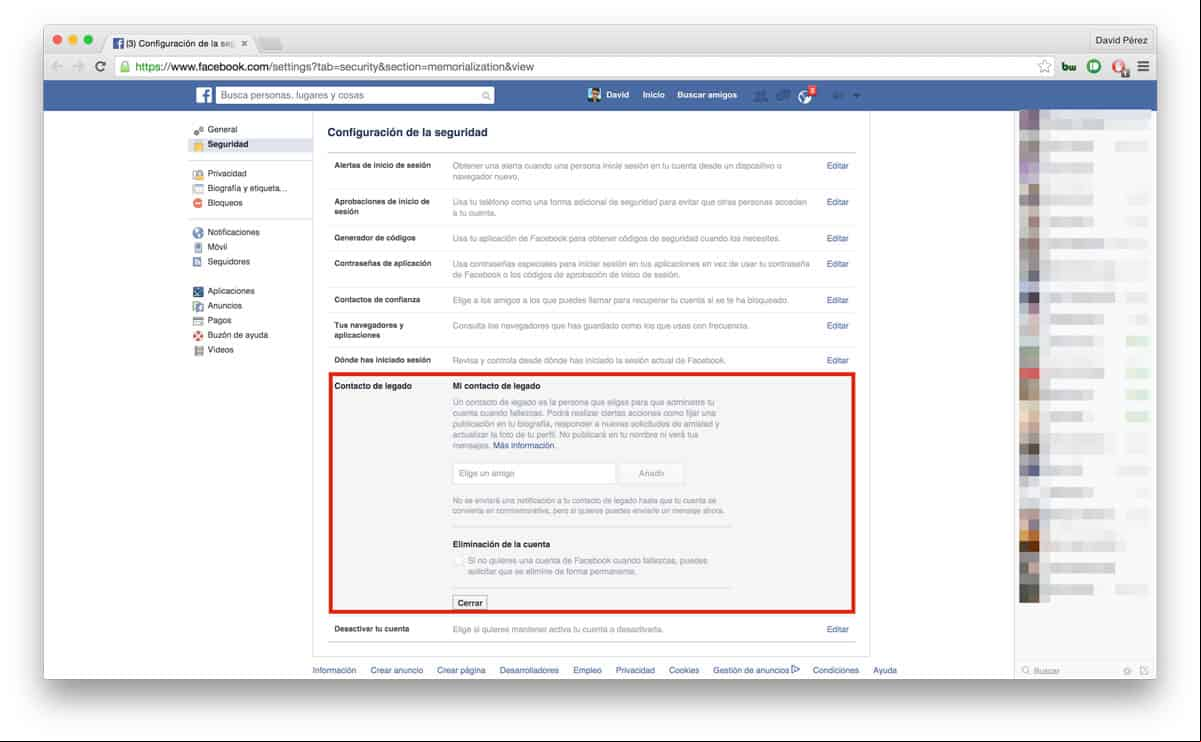
Task: Open friend requests icon in Facebook bar
Action: click(761, 95)
